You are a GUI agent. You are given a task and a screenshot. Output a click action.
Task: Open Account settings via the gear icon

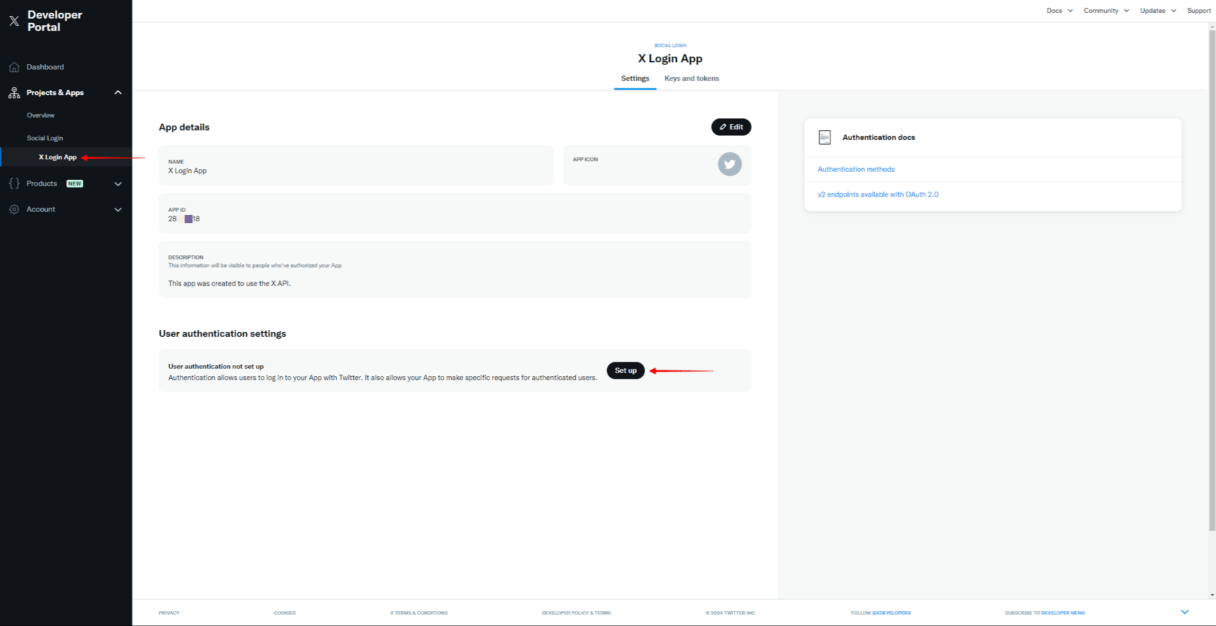(14, 209)
